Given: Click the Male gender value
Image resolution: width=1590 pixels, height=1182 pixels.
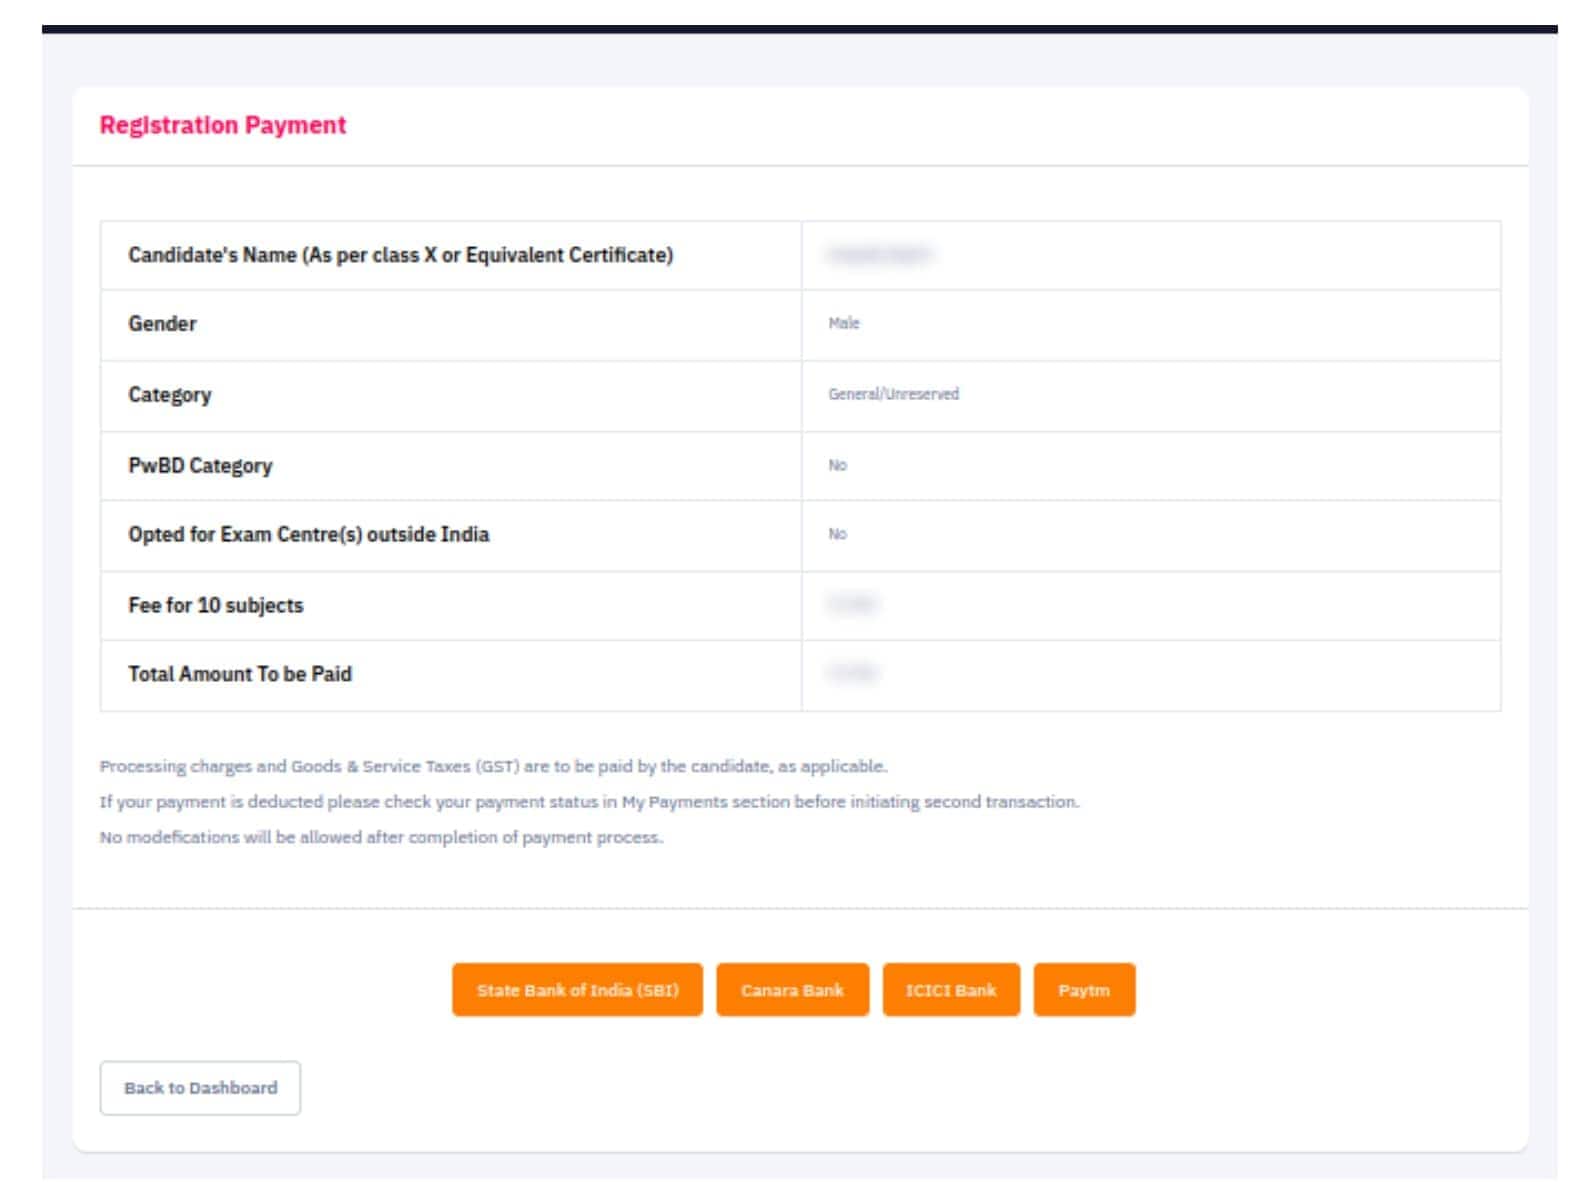Looking at the screenshot, I should click(844, 323).
